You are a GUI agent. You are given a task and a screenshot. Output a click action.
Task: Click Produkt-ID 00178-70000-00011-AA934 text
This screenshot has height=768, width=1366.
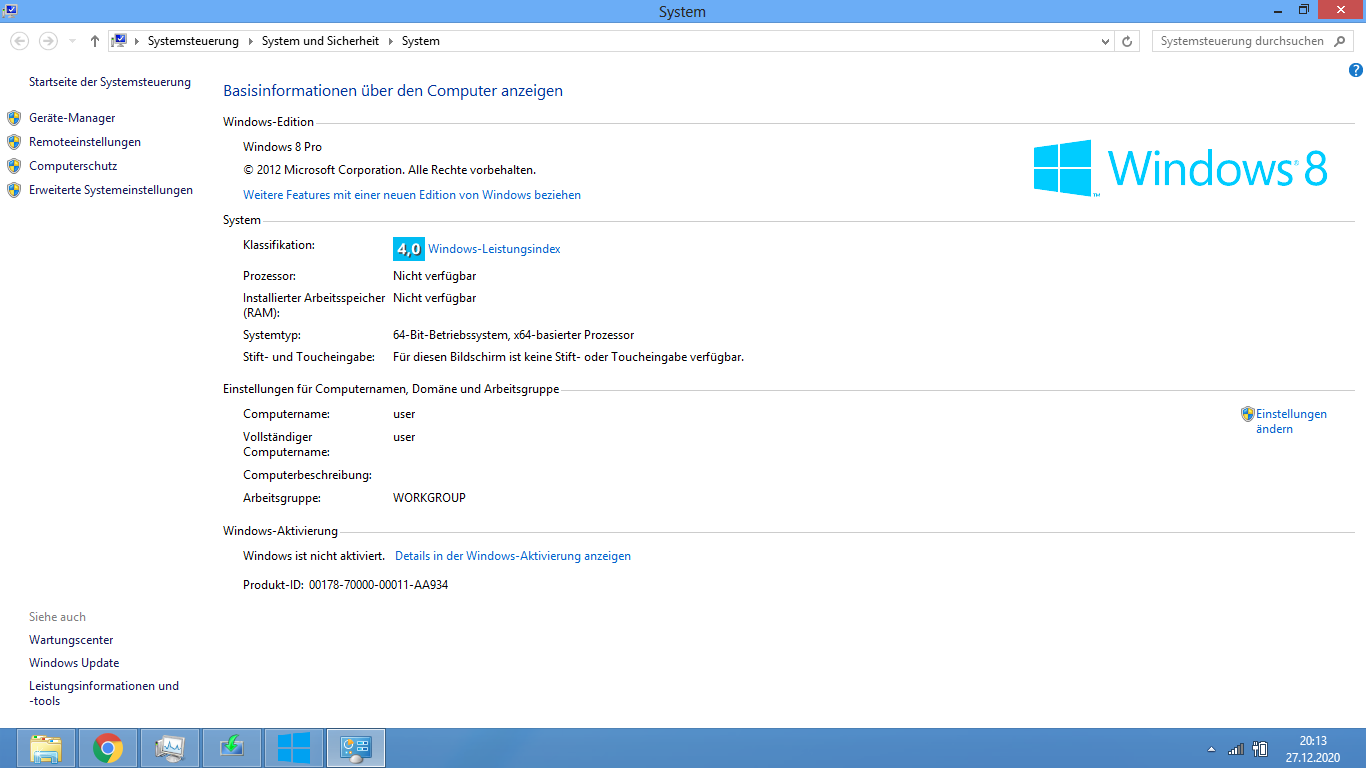(x=345, y=585)
